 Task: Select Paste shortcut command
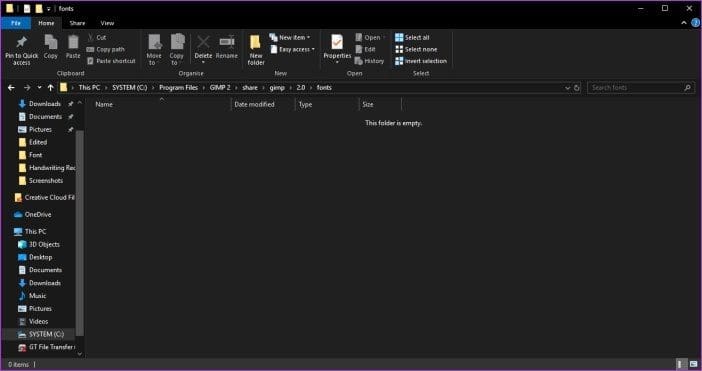pos(111,61)
